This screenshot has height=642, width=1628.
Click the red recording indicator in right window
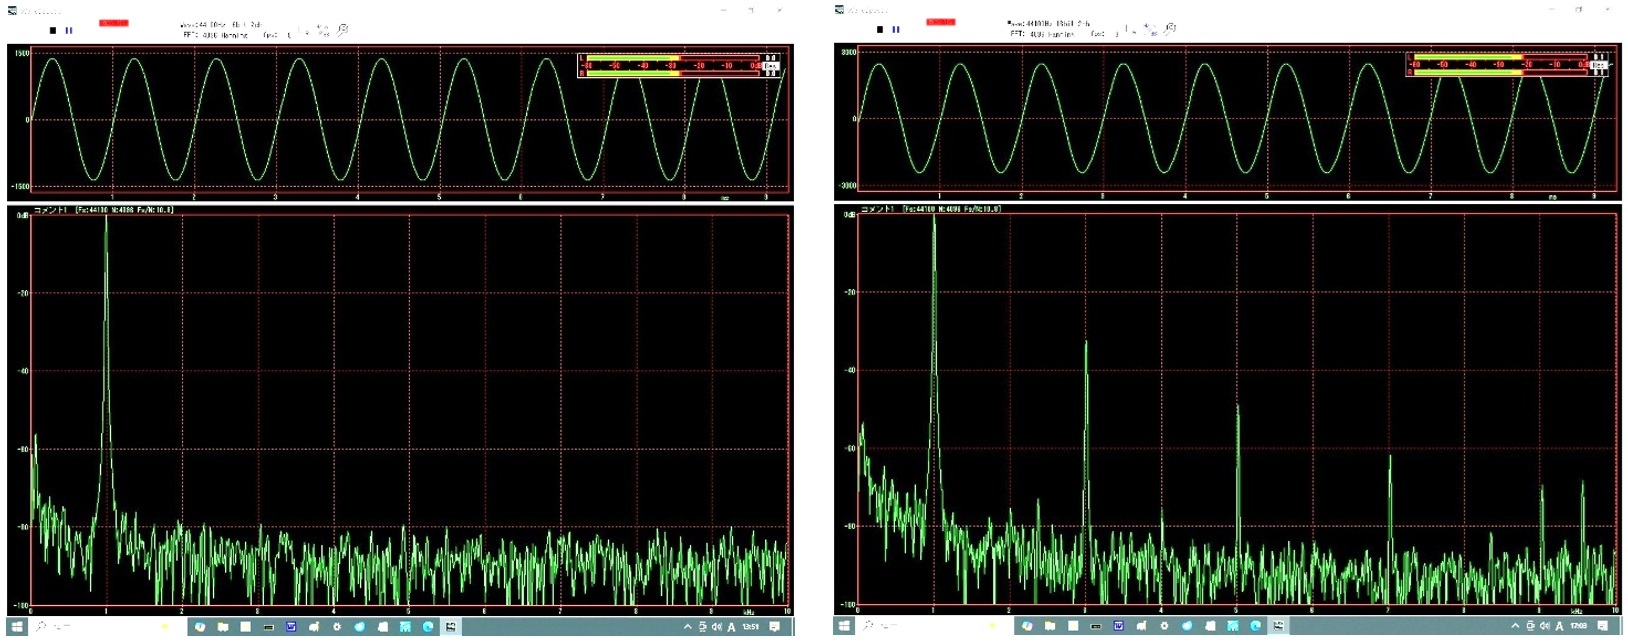pos(940,22)
